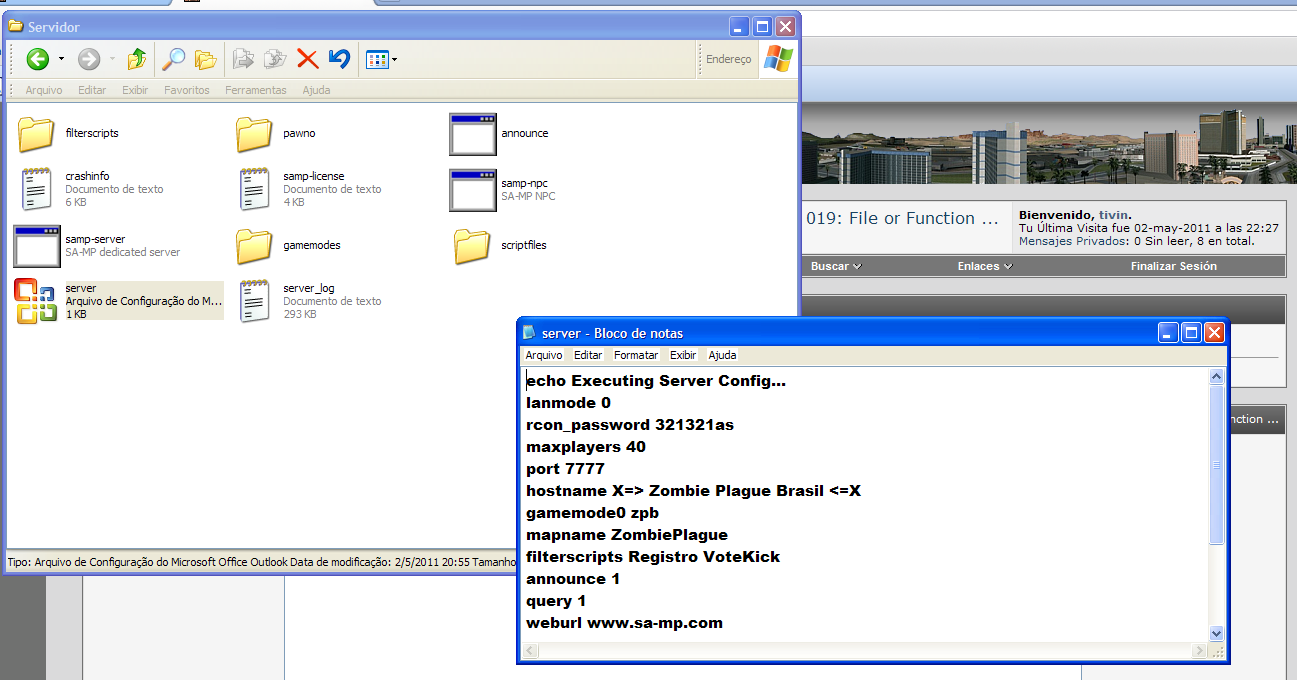Screen dimensions: 1297x680
Task: Open Arquivo menu in Notepad
Action: tap(544, 355)
